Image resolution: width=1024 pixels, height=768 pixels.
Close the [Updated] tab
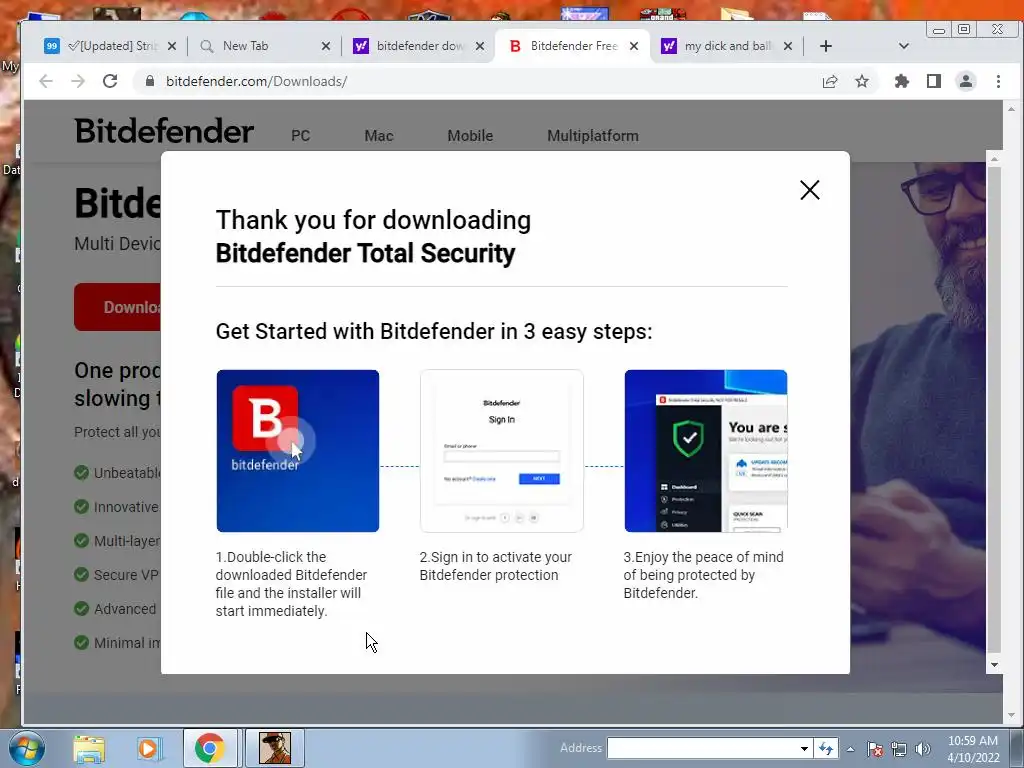pyautogui.click(x=172, y=46)
